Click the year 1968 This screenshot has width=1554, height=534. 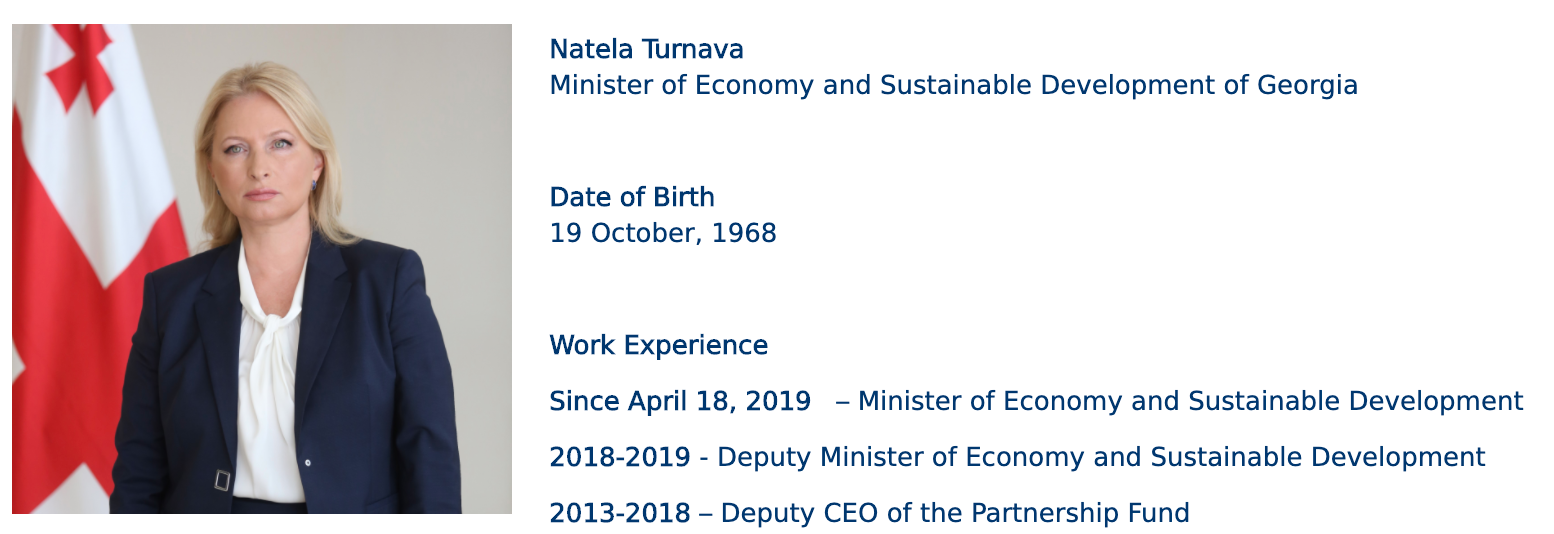point(744,234)
